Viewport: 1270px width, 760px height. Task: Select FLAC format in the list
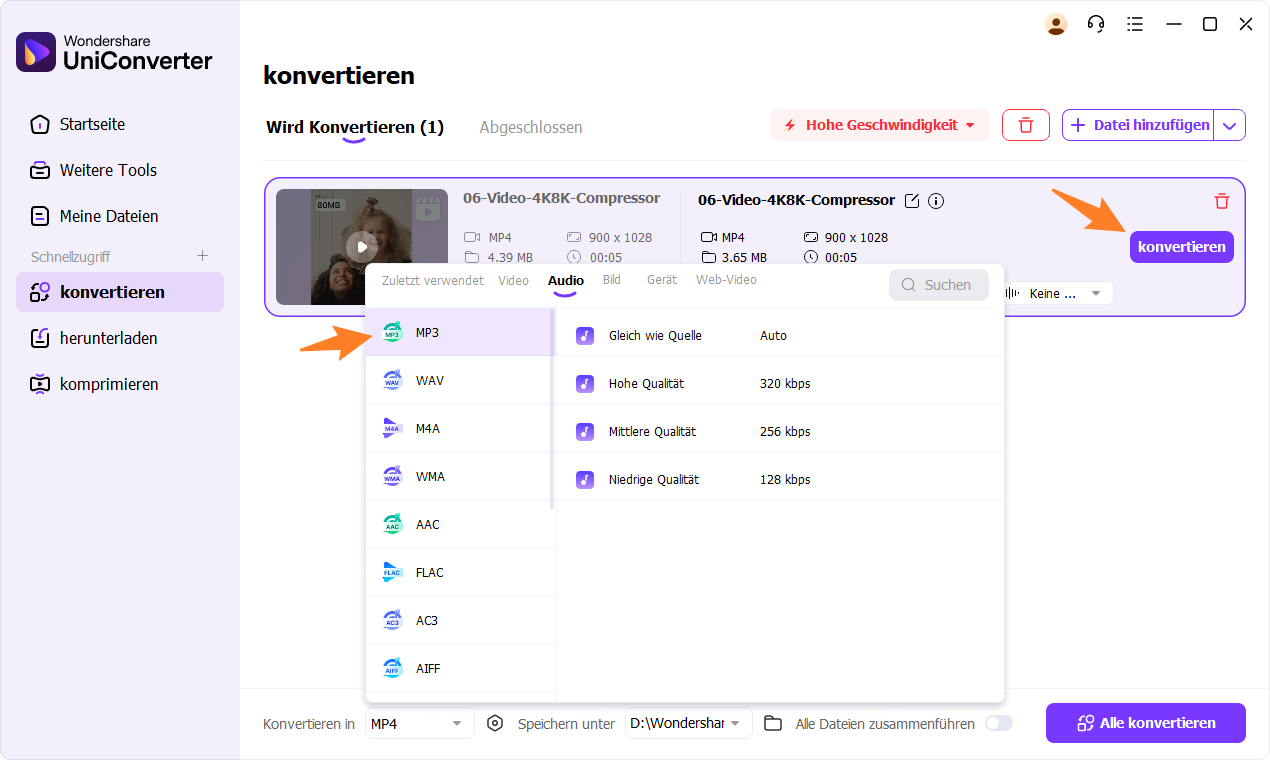coord(459,572)
